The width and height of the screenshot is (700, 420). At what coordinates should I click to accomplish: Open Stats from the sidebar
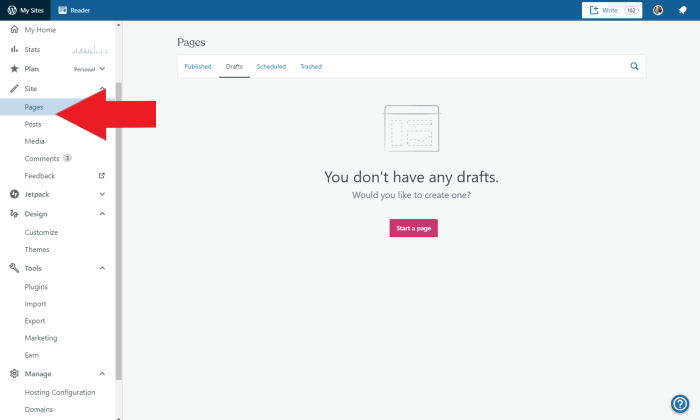click(32, 50)
